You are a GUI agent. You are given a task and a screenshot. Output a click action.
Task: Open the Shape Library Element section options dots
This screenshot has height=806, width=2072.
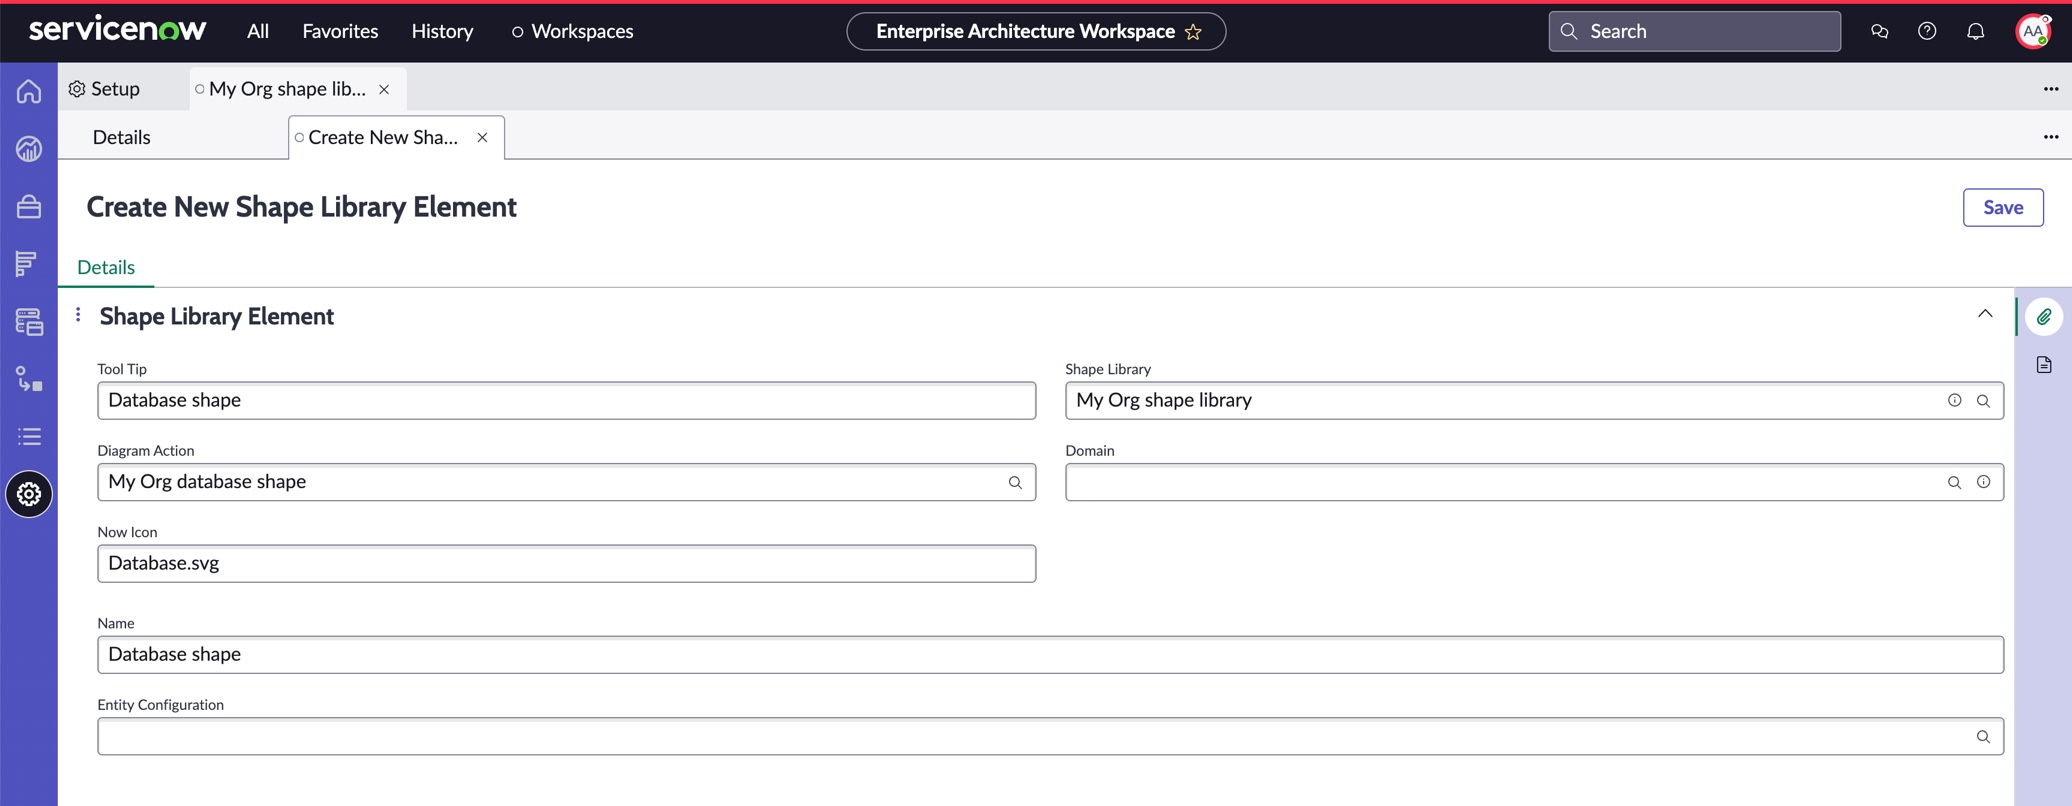(x=78, y=315)
